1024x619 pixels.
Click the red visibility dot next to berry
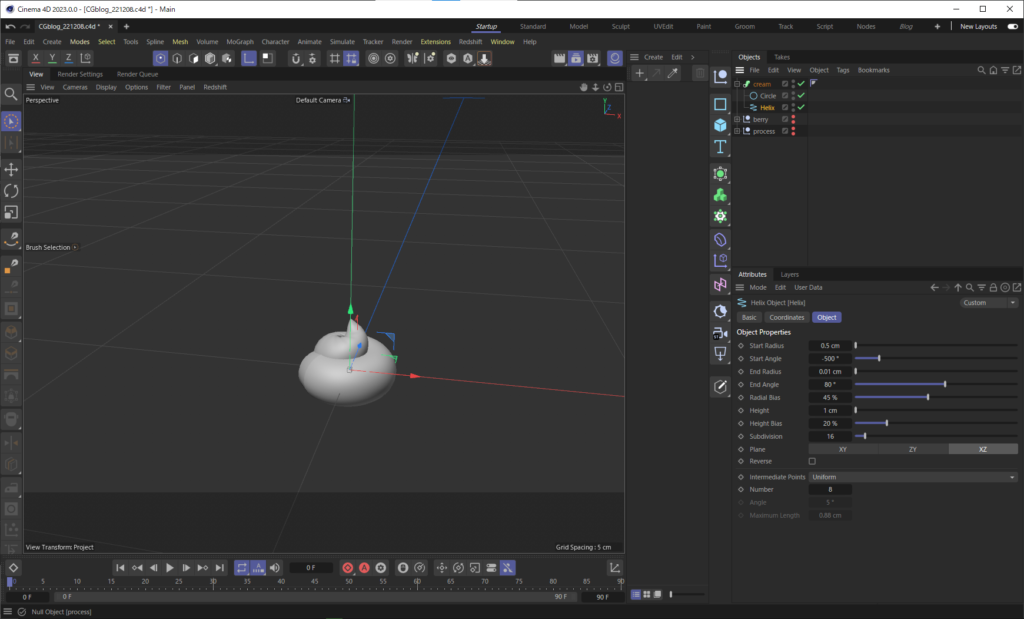(793, 119)
